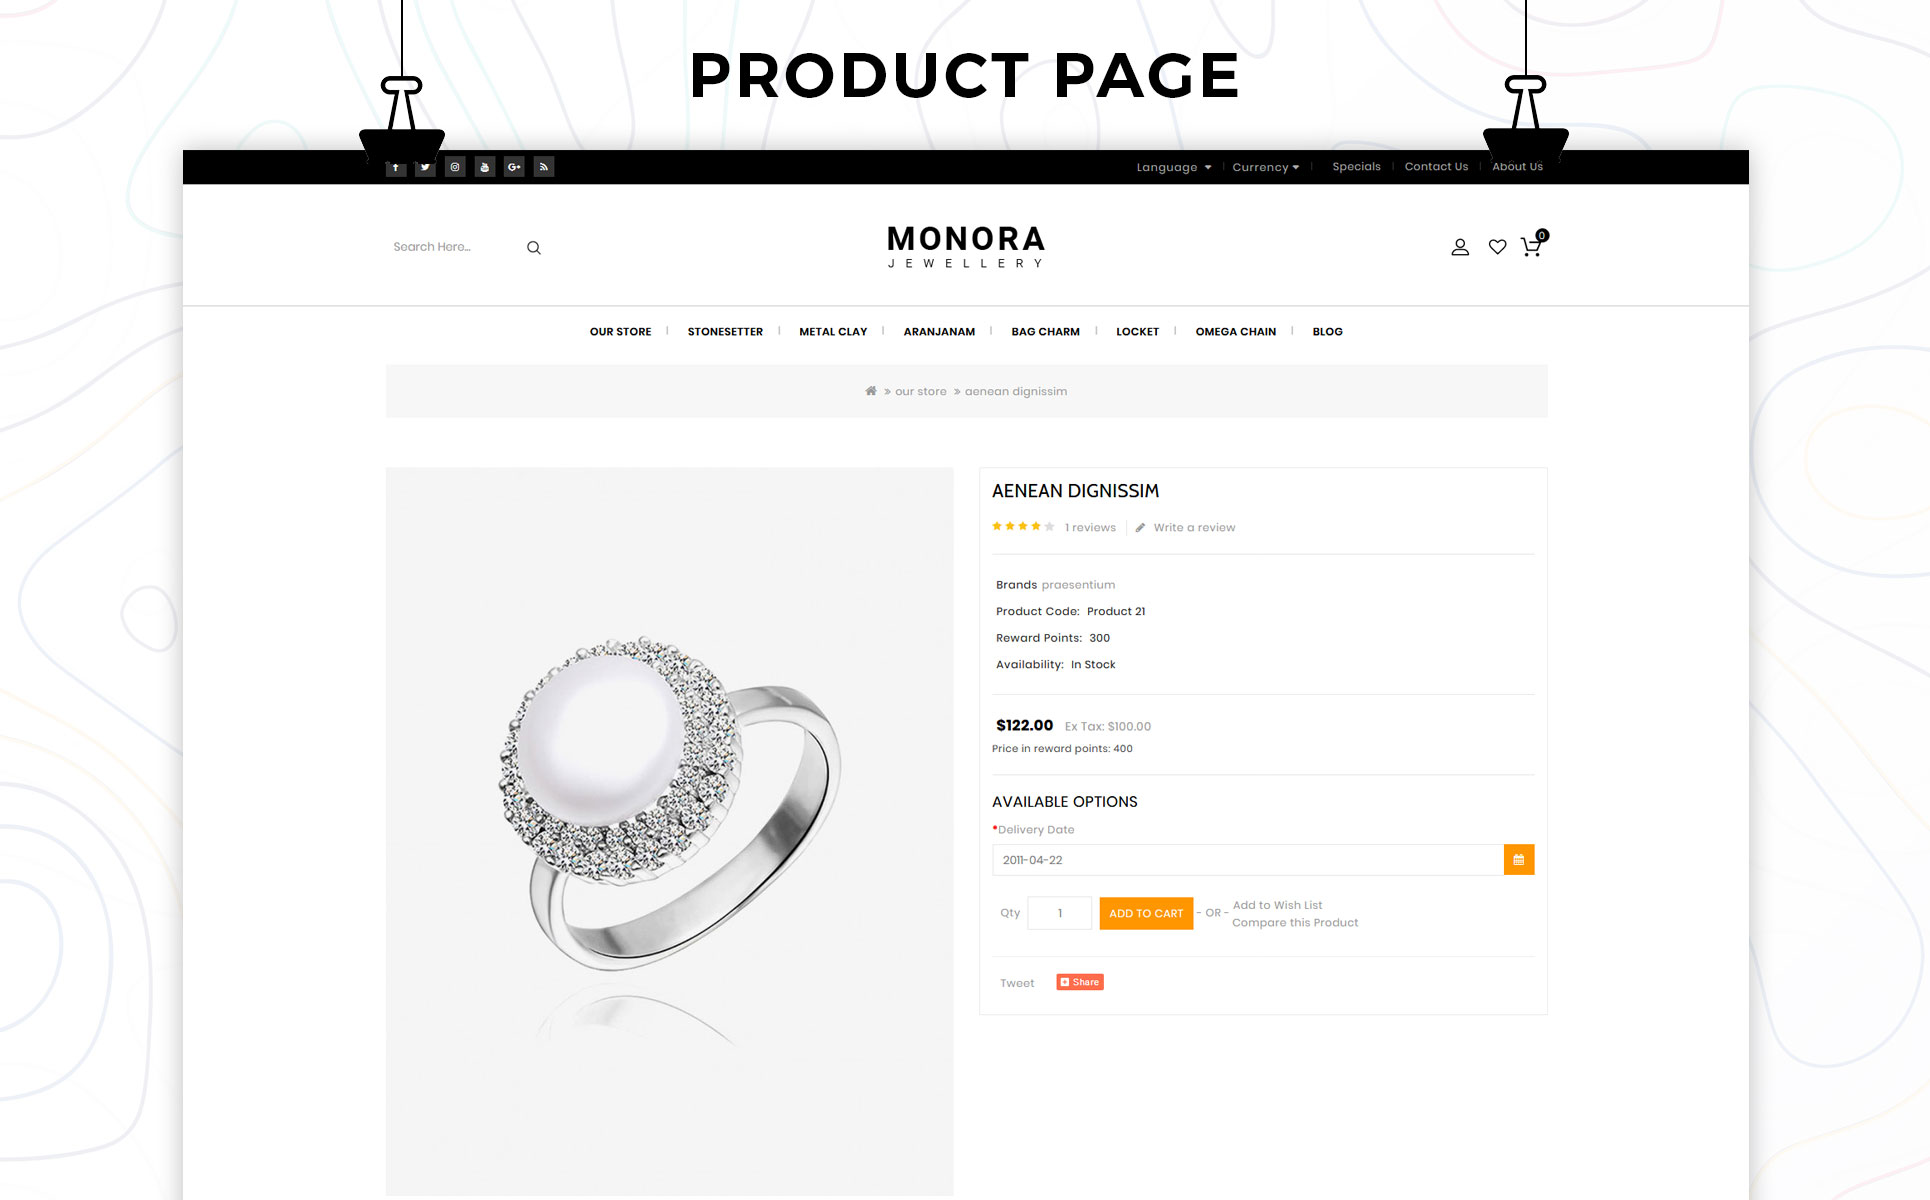Open the delivery date calendar picker
Viewport: 1930px width, 1200px height.
pyautogui.click(x=1518, y=860)
